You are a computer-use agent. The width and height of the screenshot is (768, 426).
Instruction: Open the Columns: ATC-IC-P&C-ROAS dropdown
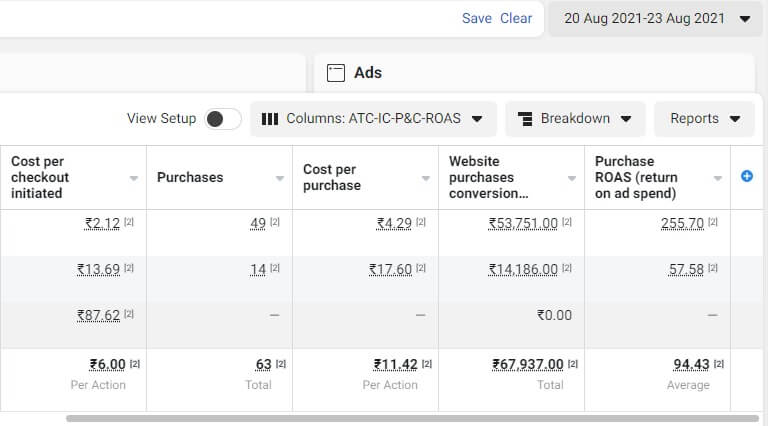[373, 119]
